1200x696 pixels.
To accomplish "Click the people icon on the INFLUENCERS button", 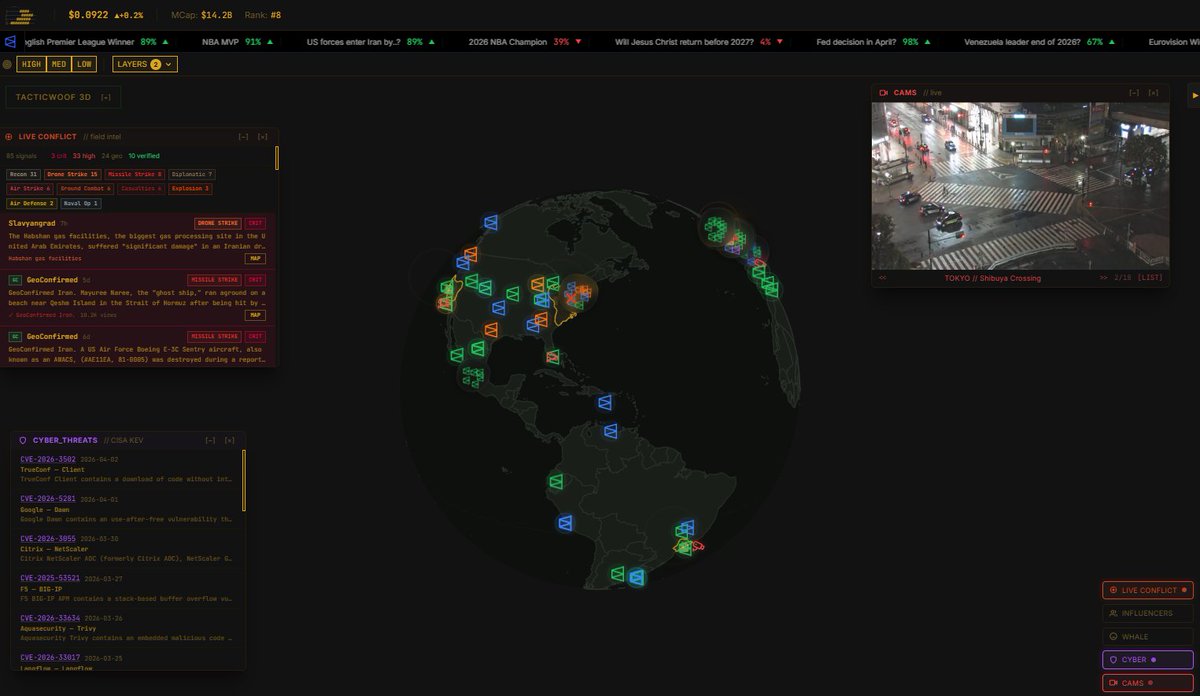I will tap(1113, 613).
